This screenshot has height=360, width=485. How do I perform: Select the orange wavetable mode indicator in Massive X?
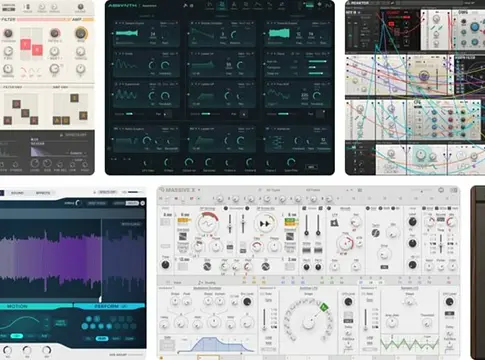184,220
